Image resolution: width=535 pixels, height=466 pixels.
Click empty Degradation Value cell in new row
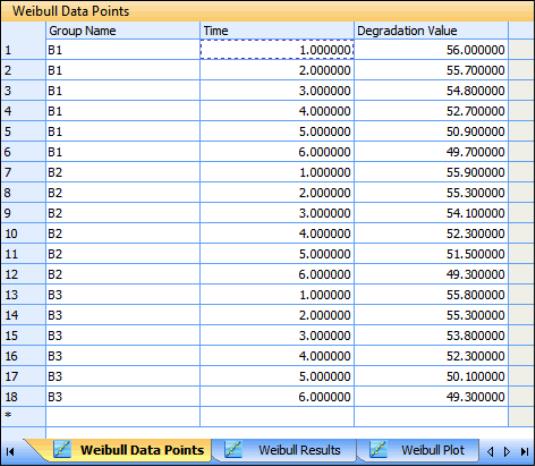[431, 417]
